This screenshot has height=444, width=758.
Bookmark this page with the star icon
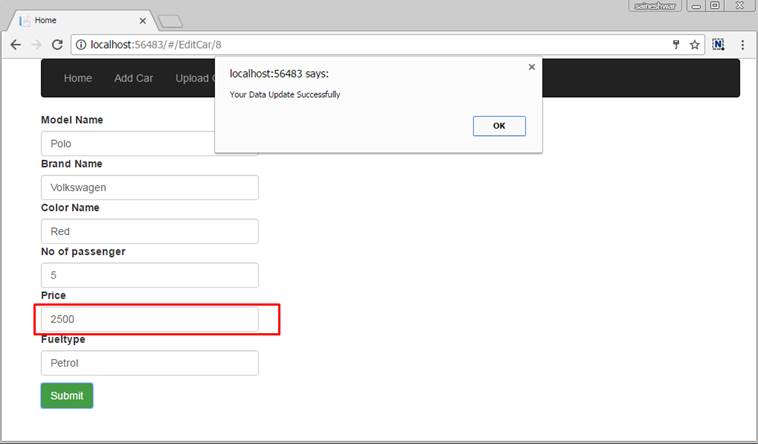click(x=695, y=45)
